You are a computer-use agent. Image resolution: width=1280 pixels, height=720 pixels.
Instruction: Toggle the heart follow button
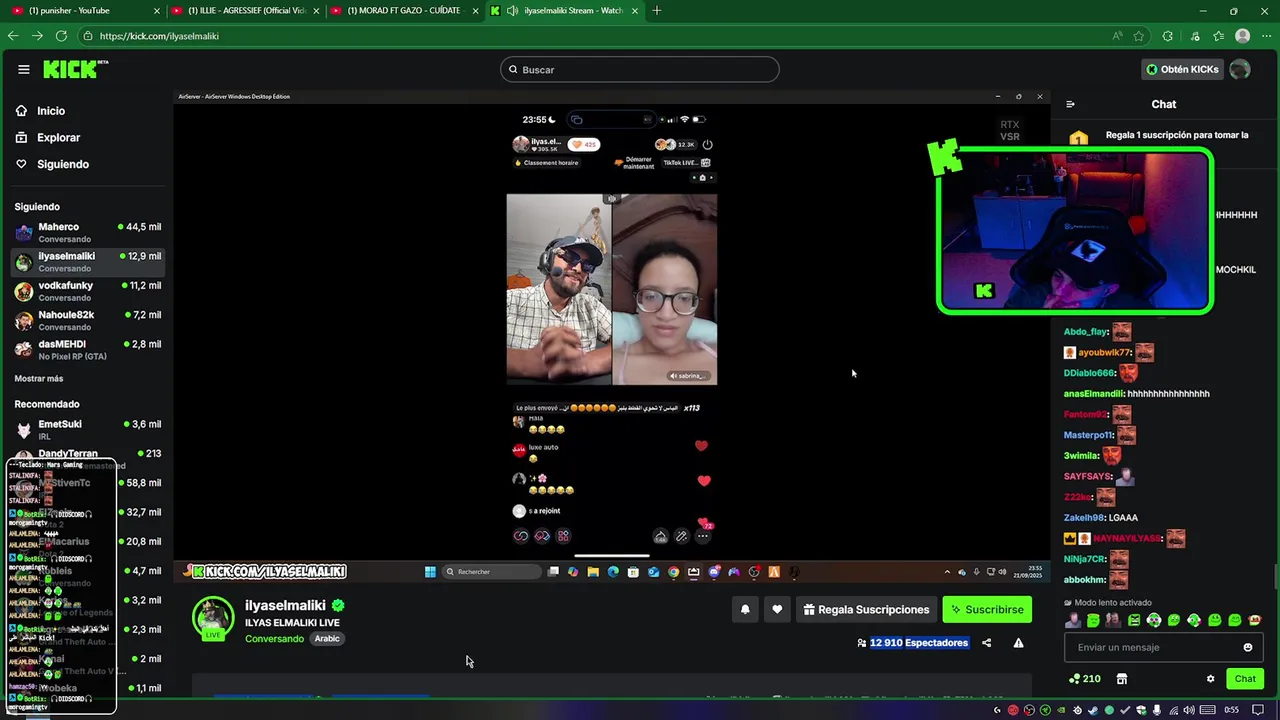pyautogui.click(x=777, y=609)
